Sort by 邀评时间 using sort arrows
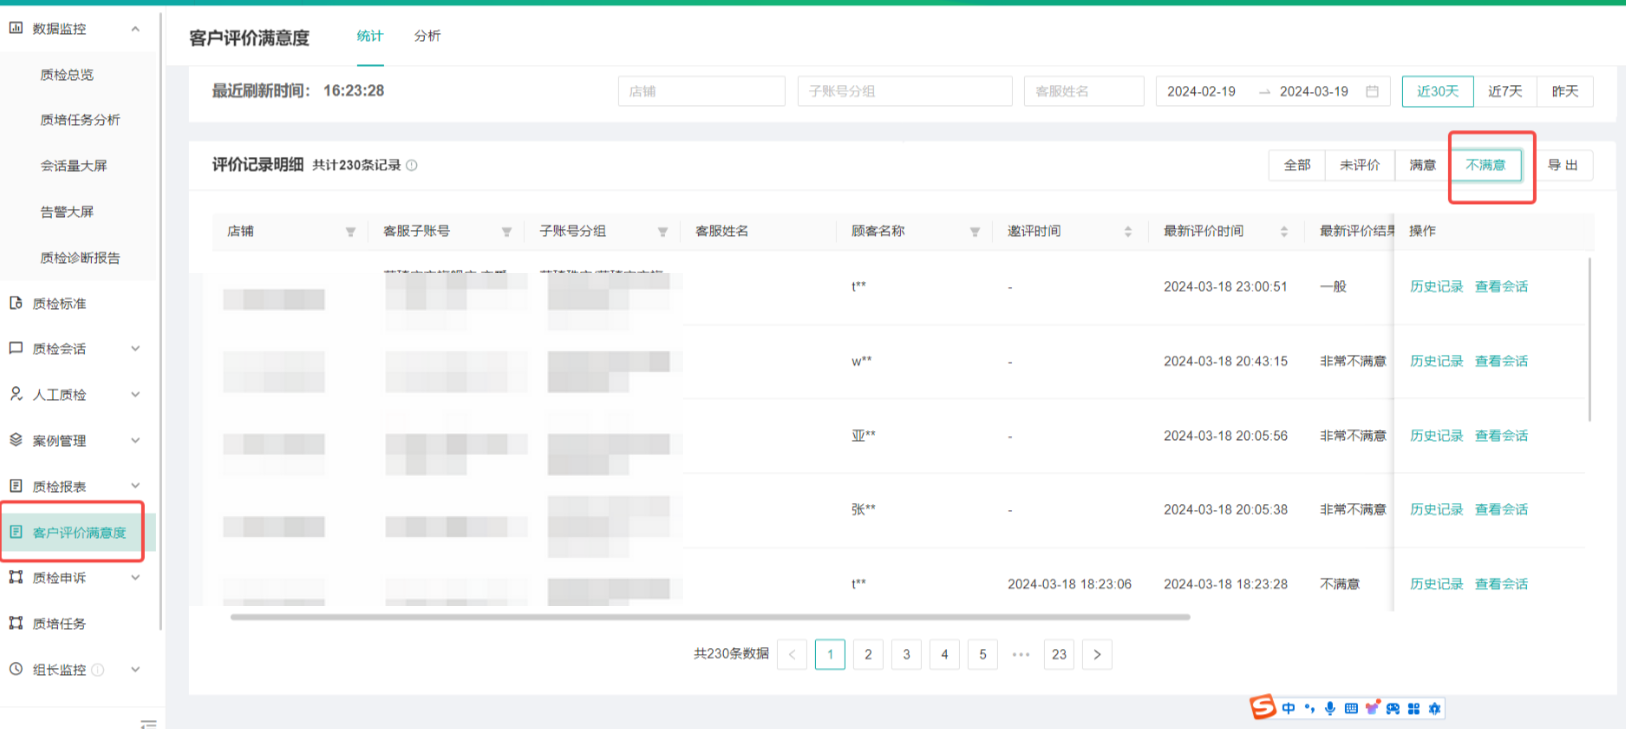This screenshot has height=729, width=1626. coord(1128,231)
